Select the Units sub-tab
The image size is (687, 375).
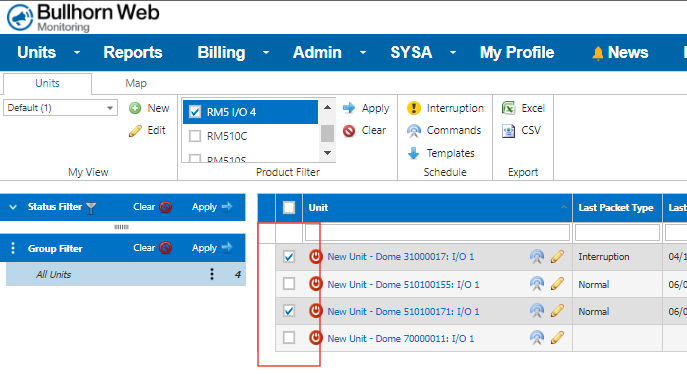coord(47,83)
